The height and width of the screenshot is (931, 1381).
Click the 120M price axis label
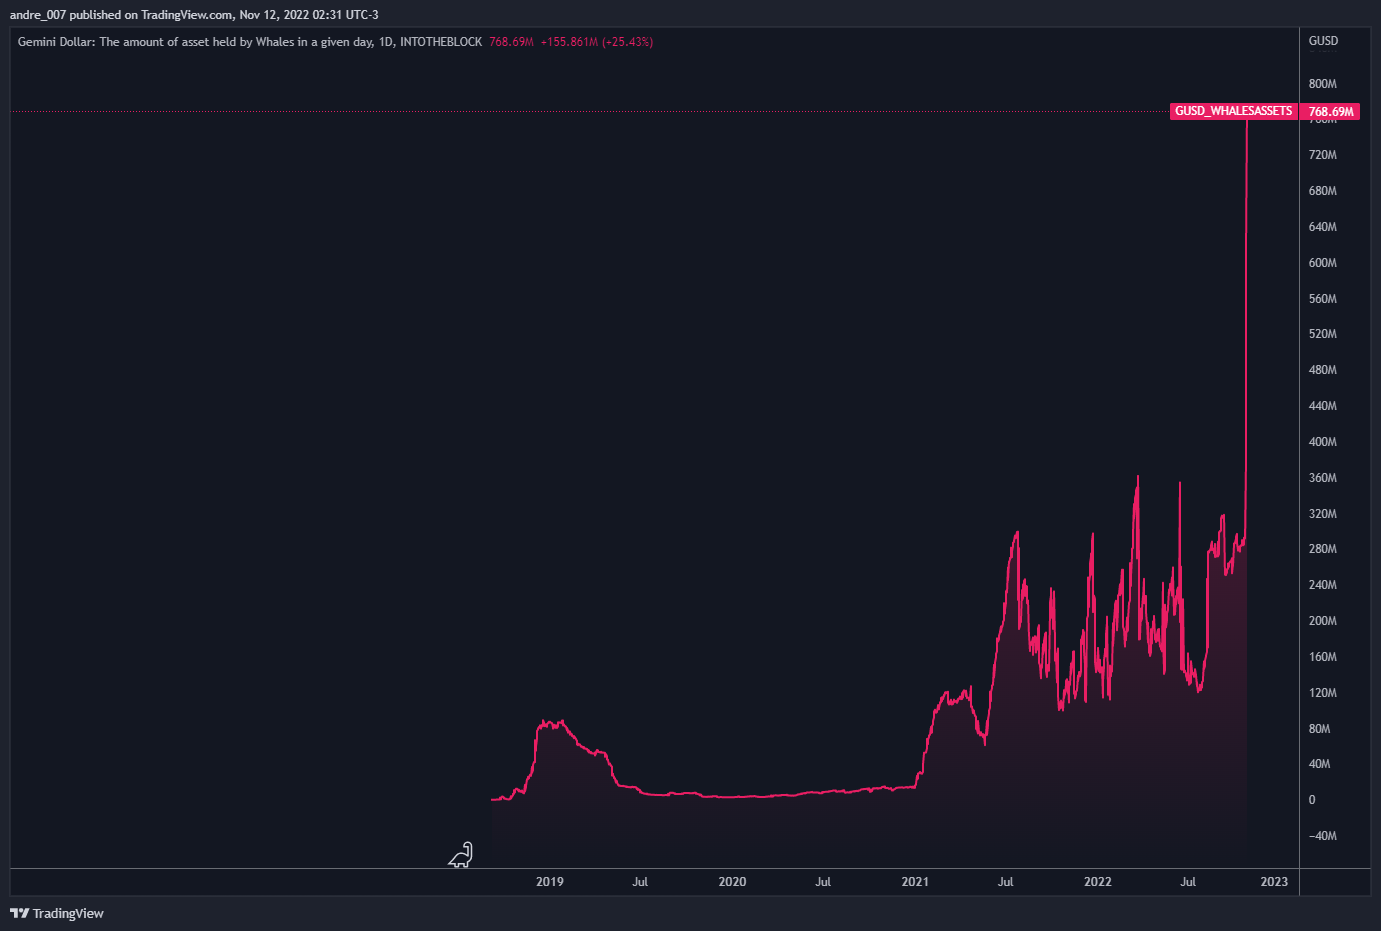pos(1322,693)
